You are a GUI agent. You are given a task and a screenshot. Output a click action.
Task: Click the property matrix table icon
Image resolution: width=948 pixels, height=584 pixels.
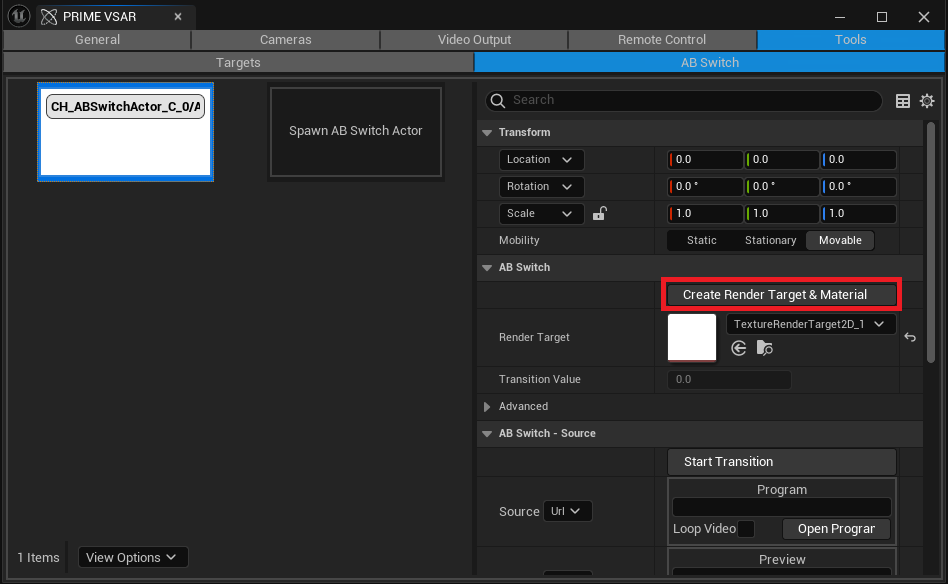coord(903,101)
